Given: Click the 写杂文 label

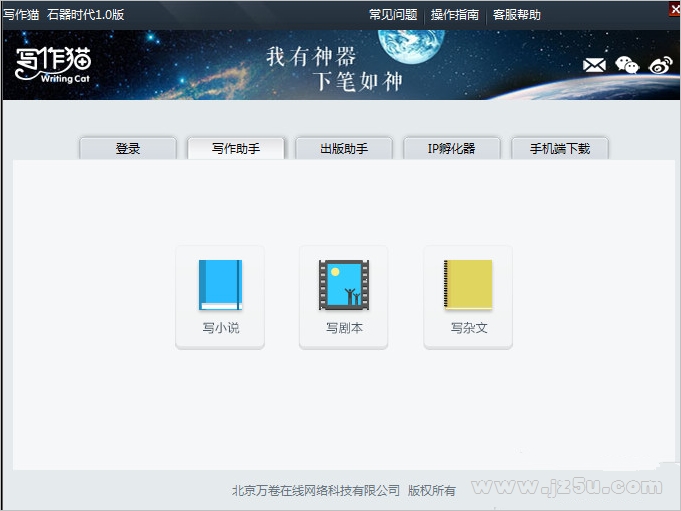Looking at the screenshot, I should tap(469, 328).
